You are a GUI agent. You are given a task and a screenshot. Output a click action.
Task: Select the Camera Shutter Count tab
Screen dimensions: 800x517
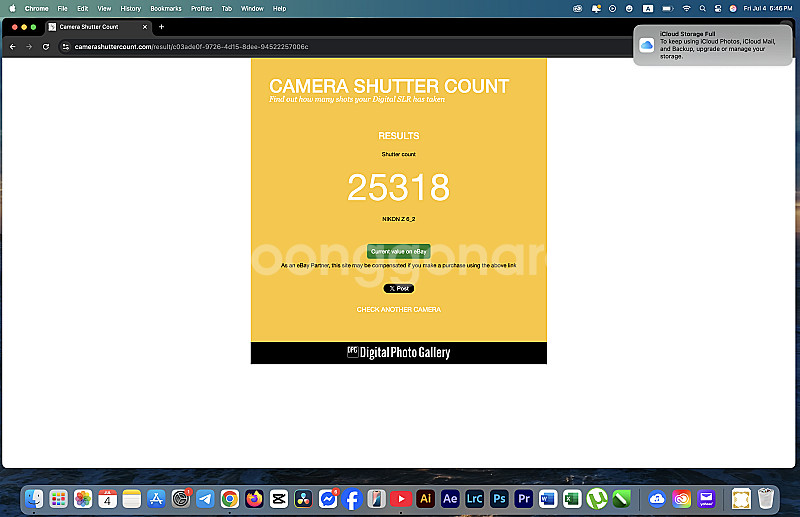point(98,27)
